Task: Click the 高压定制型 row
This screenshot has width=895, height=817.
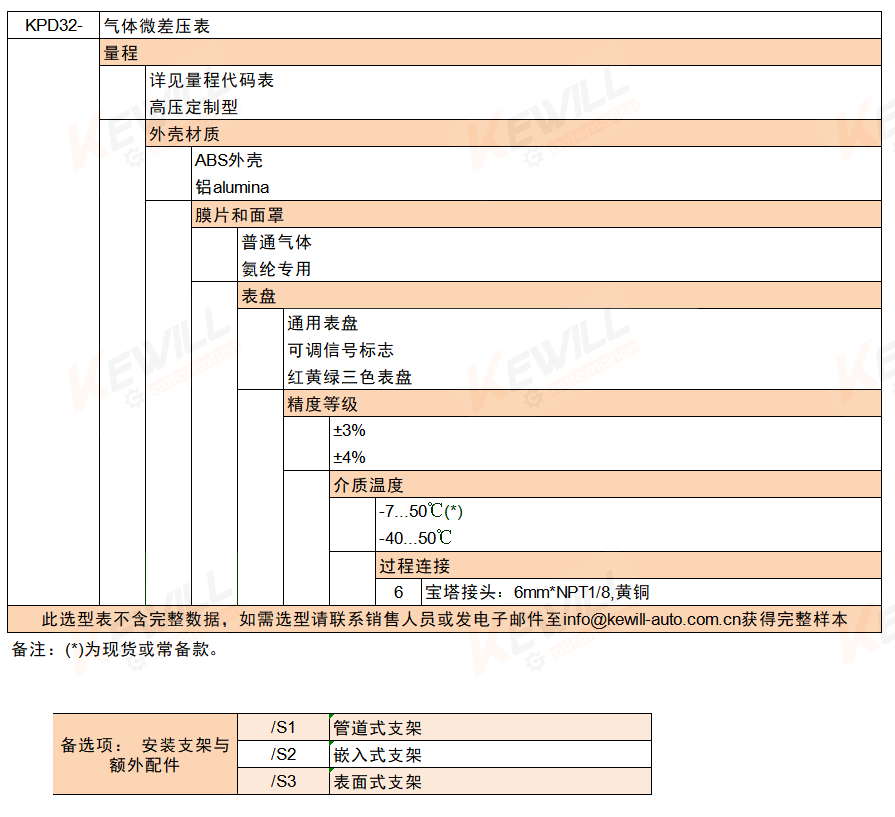Action: click(514, 107)
